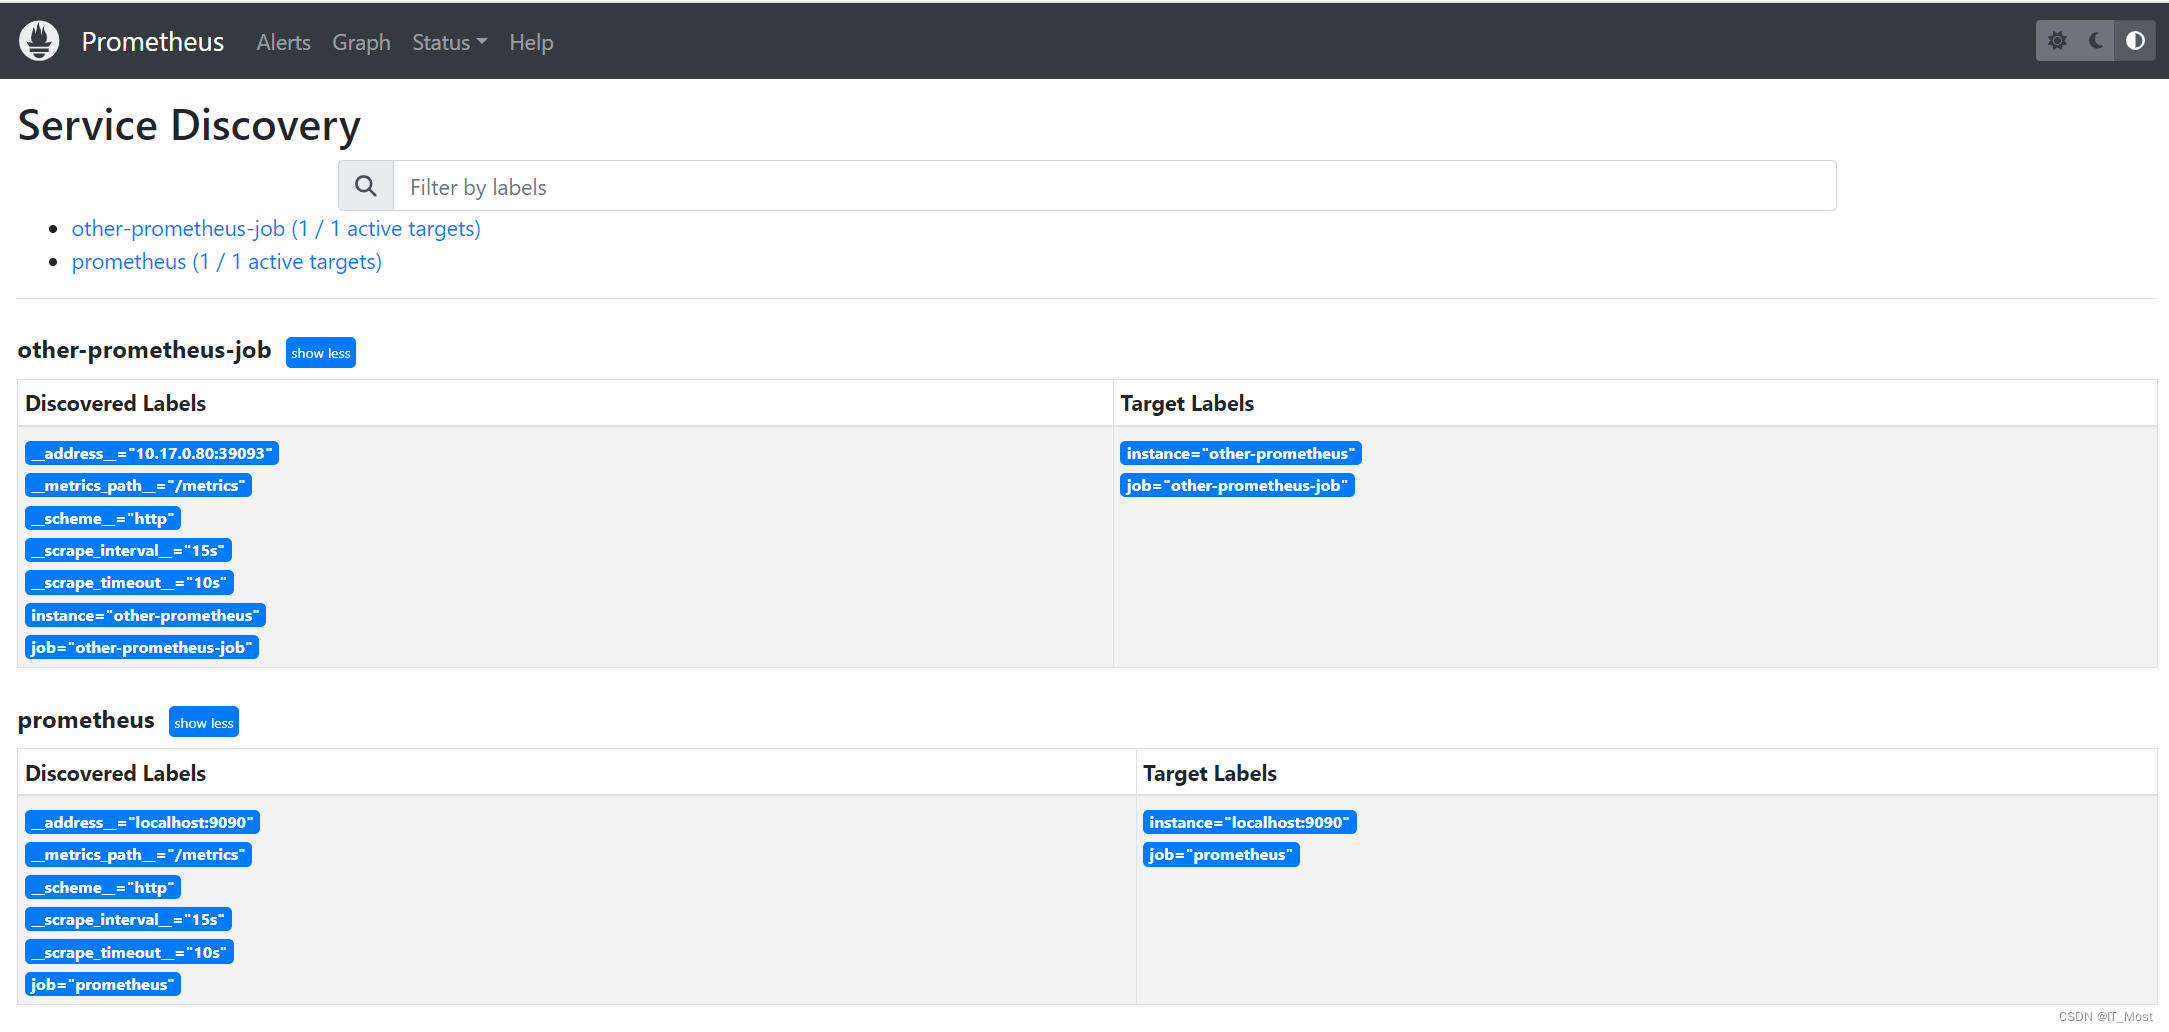
Task: Go to the Graph page
Action: [x=361, y=42]
